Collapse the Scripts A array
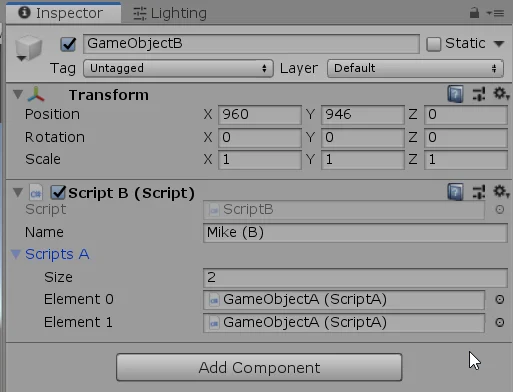The height and width of the screenshot is (392, 513). point(16,254)
